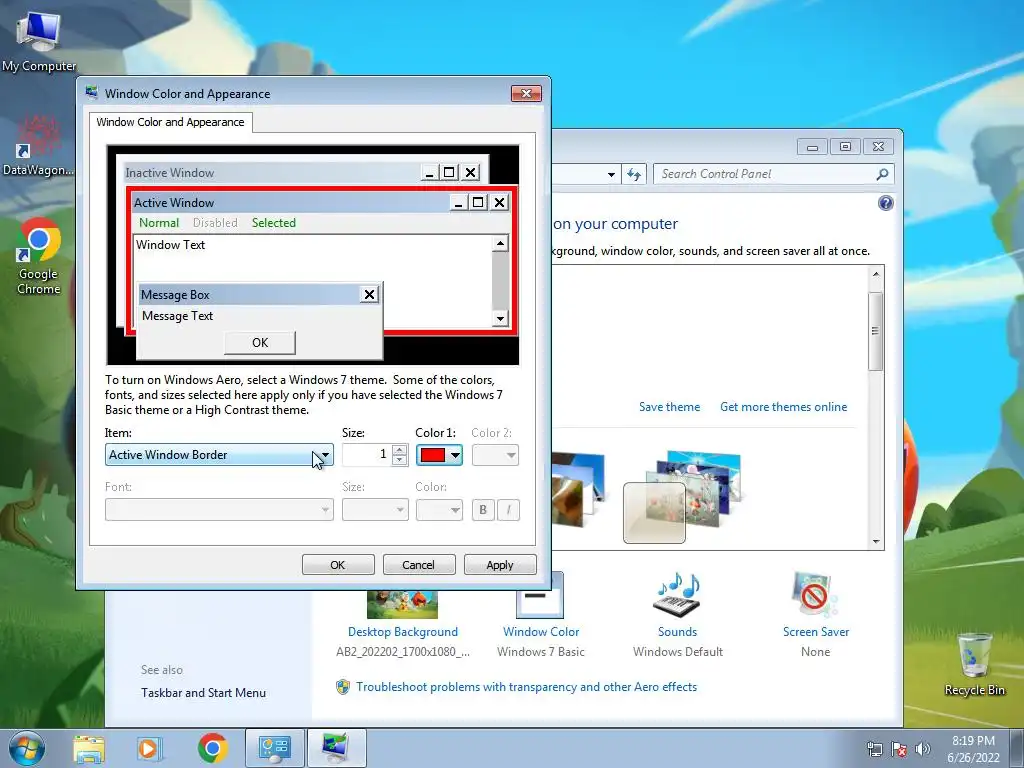Viewport: 1024px width, 768px height.
Task: Switch to Personalization taskbar window button
Action: pyautogui.click(x=336, y=748)
